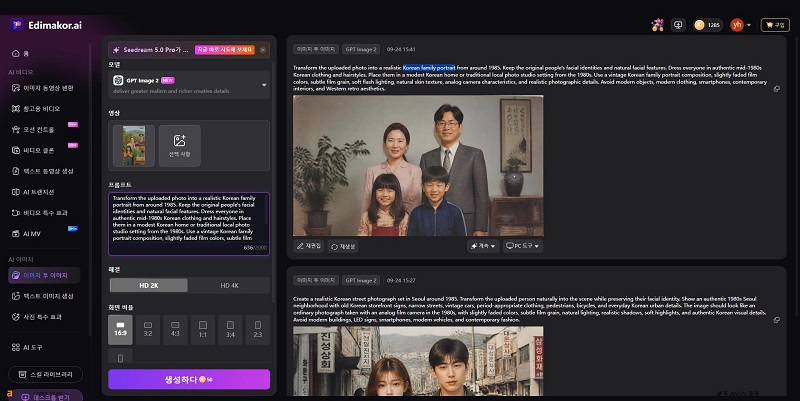The width and height of the screenshot is (800, 401).
Task: Click the optional add-image upload box
Action: tap(180, 145)
